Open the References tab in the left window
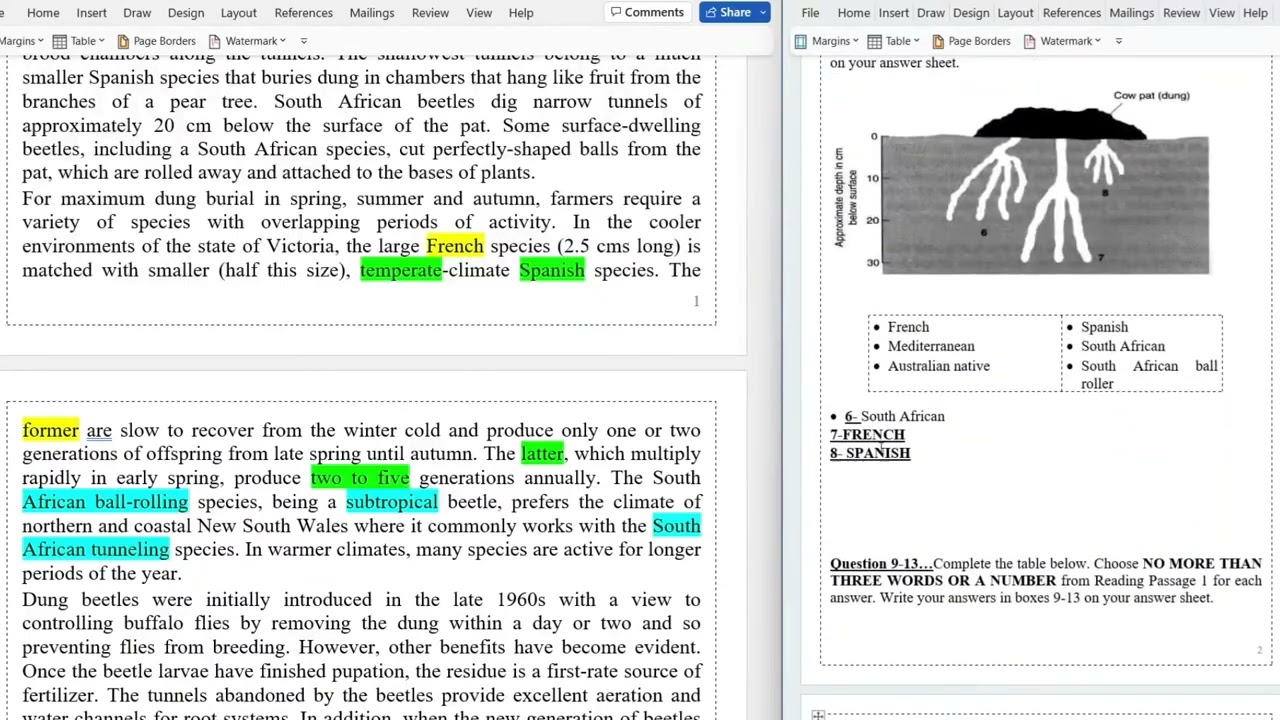Viewport: 1280px width, 720px height. (x=303, y=12)
